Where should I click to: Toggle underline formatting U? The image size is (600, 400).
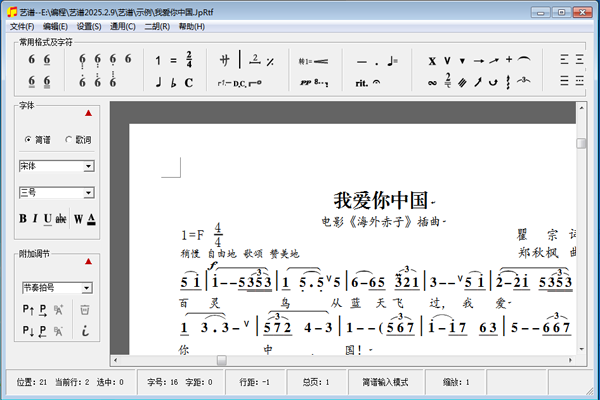click(47, 219)
